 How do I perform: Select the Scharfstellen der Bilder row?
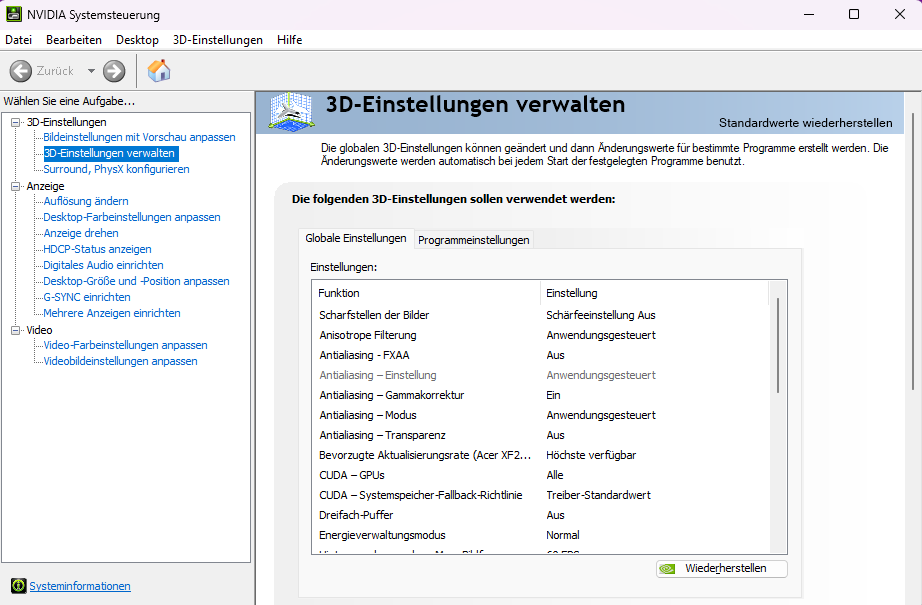coord(540,315)
